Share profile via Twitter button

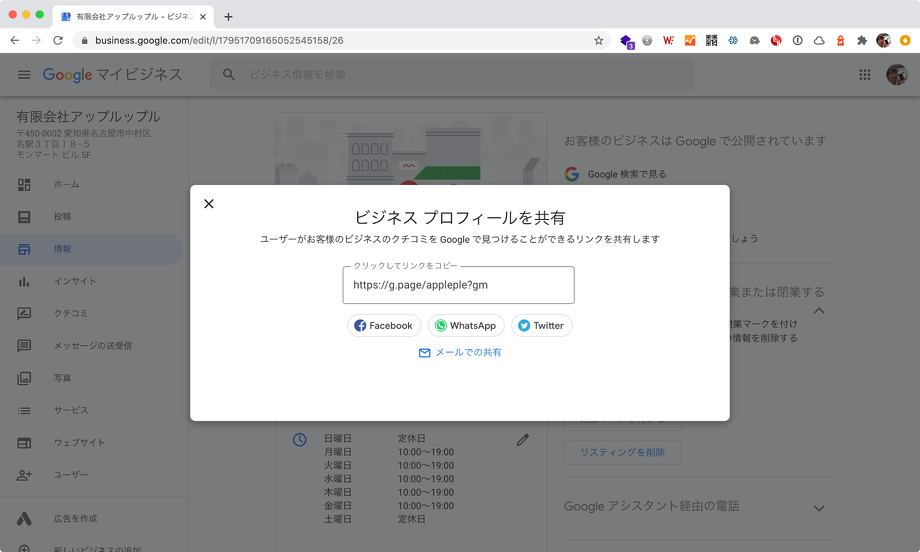click(541, 326)
